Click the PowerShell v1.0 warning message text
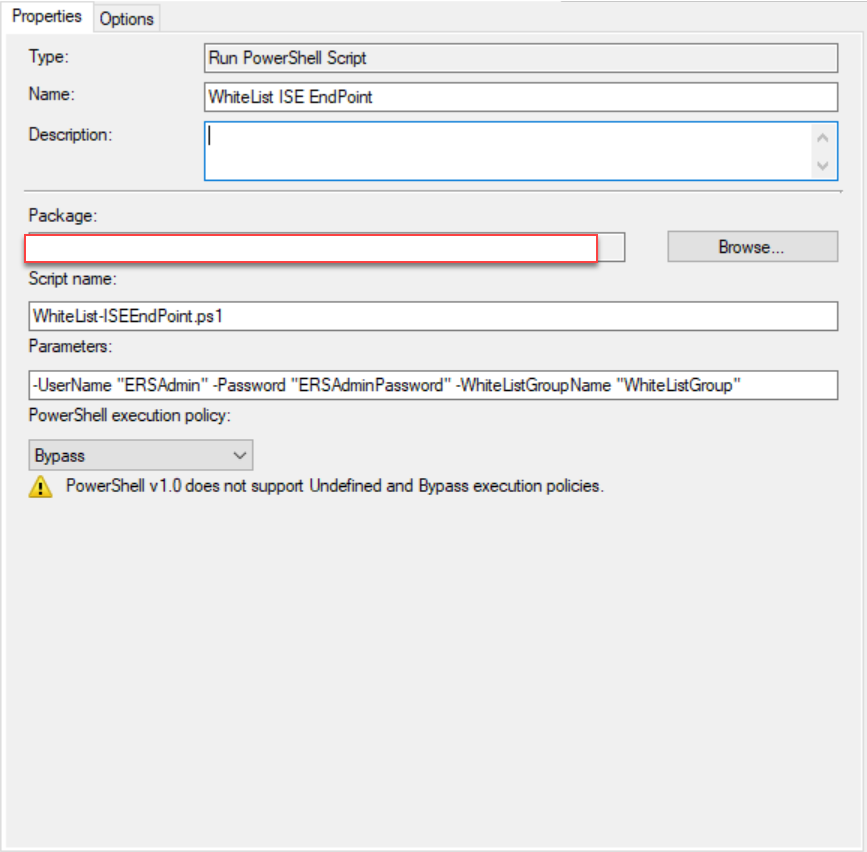This screenshot has height=852, width=867. [x=335, y=486]
